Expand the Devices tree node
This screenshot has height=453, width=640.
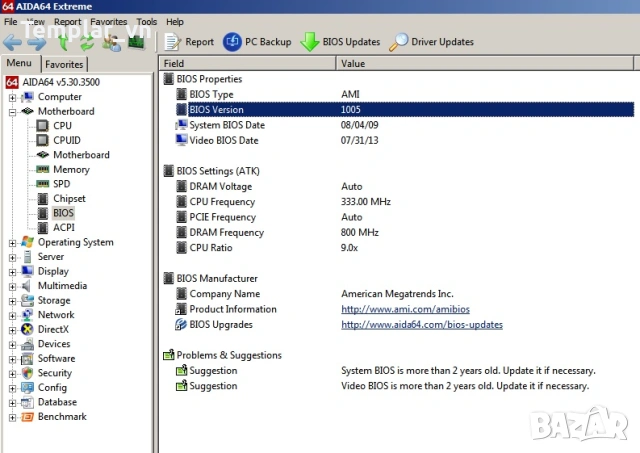(x=13, y=345)
